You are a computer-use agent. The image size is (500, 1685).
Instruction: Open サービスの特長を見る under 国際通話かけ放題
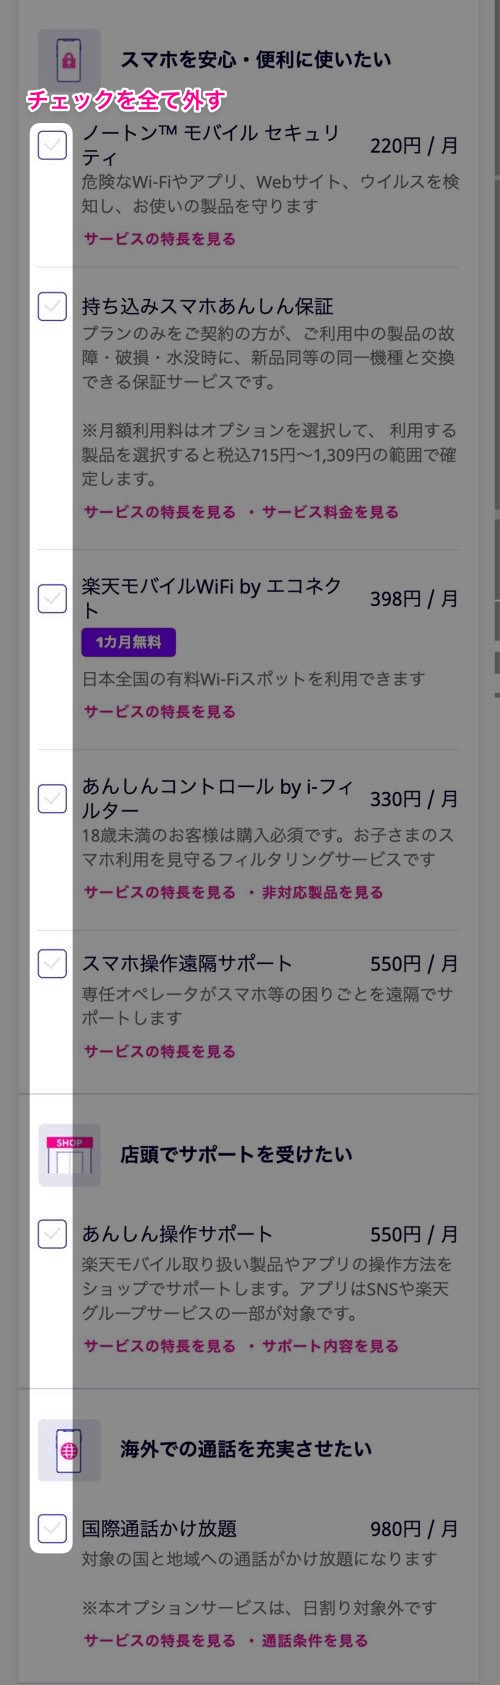tap(160, 1641)
